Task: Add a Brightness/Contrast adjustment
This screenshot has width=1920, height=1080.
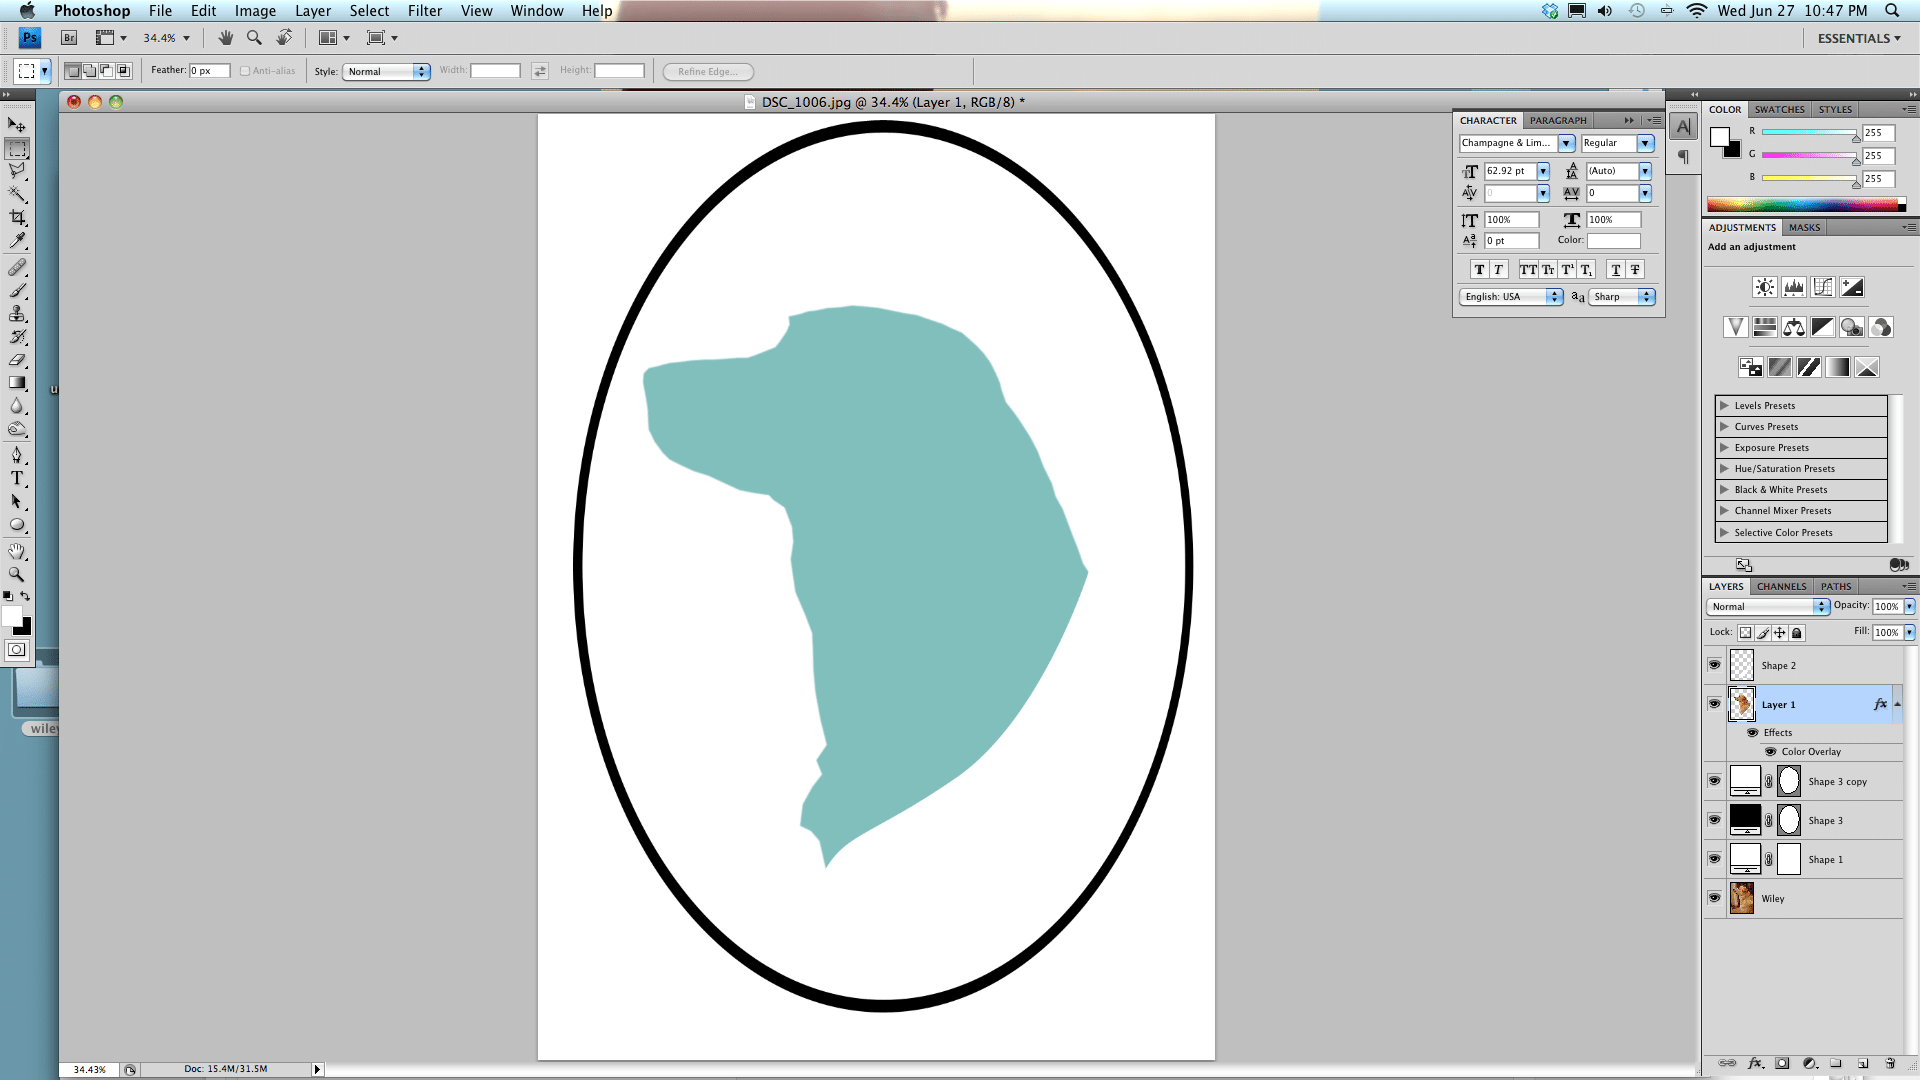Action: (x=1765, y=288)
